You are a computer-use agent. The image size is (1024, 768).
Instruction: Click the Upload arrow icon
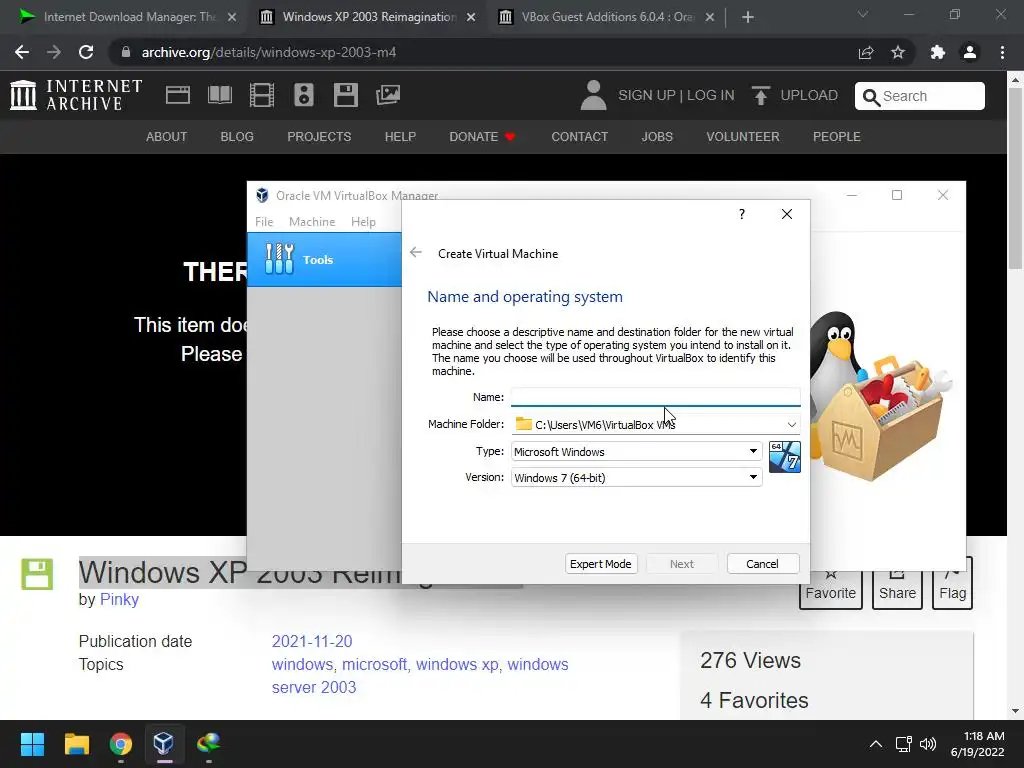pos(760,95)
